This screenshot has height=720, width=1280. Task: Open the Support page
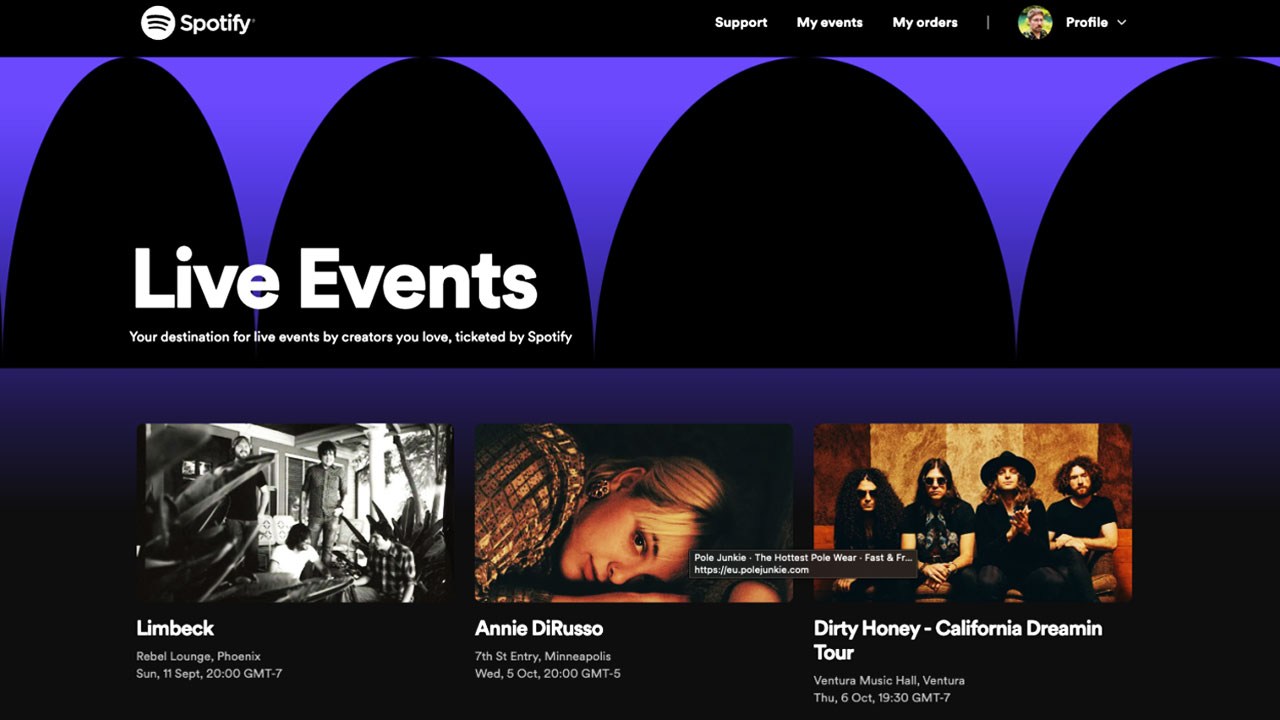pos(740,22)
